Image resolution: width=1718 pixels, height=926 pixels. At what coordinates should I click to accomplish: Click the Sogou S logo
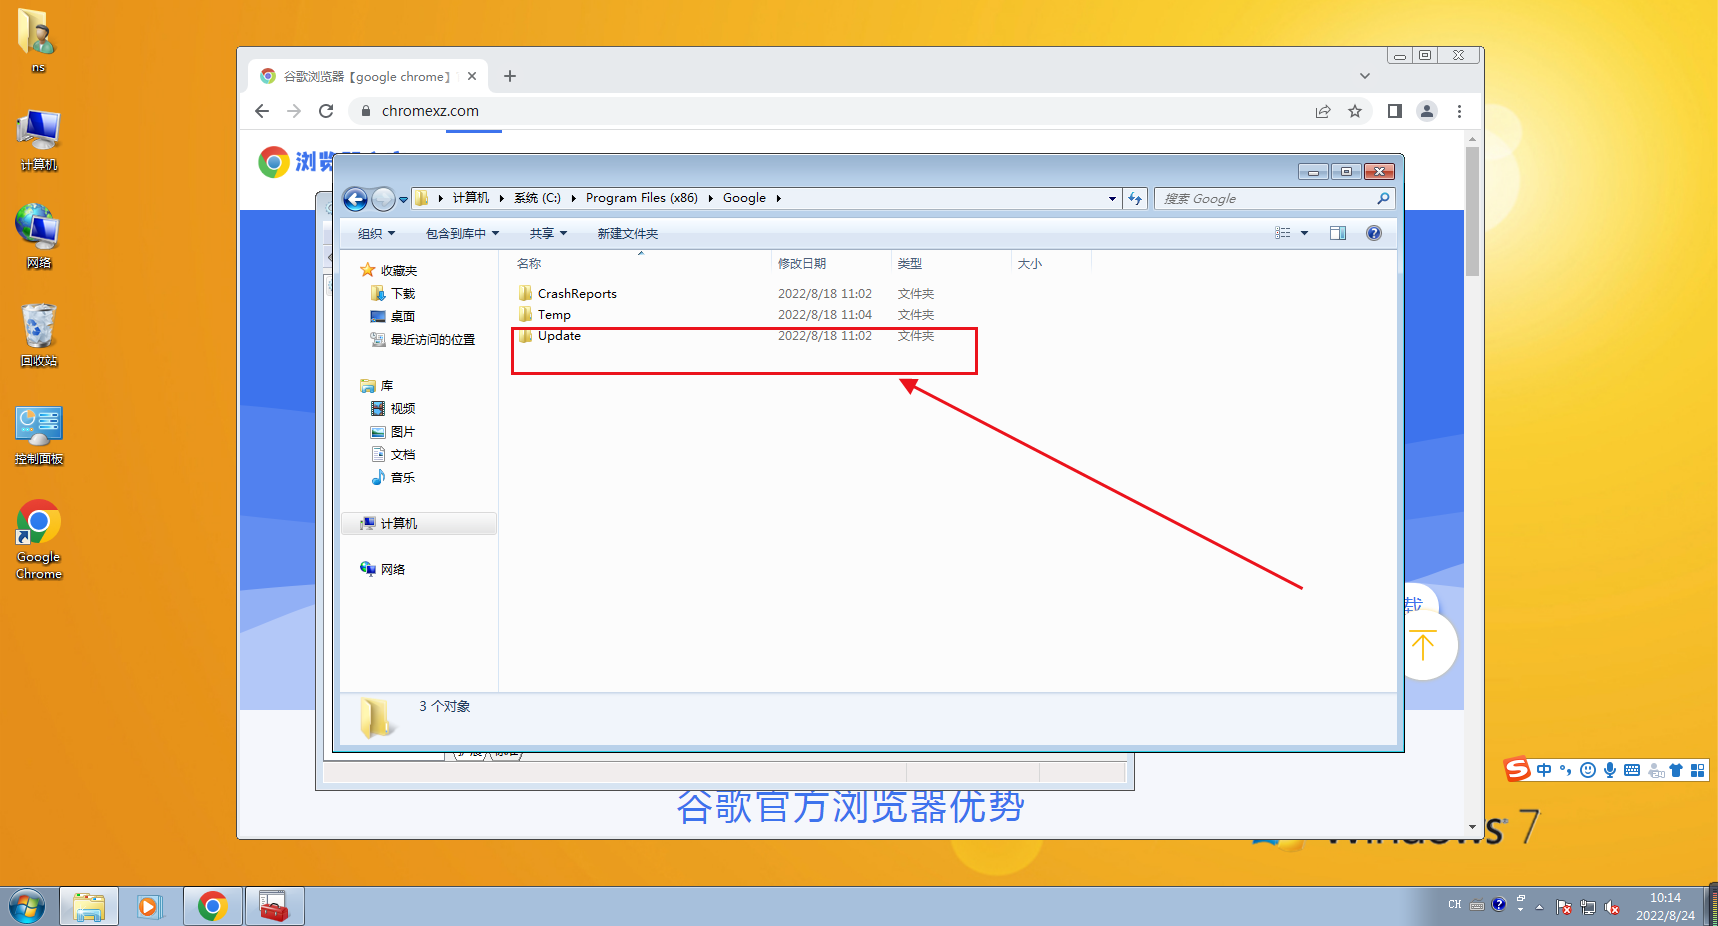(1518, 769)
